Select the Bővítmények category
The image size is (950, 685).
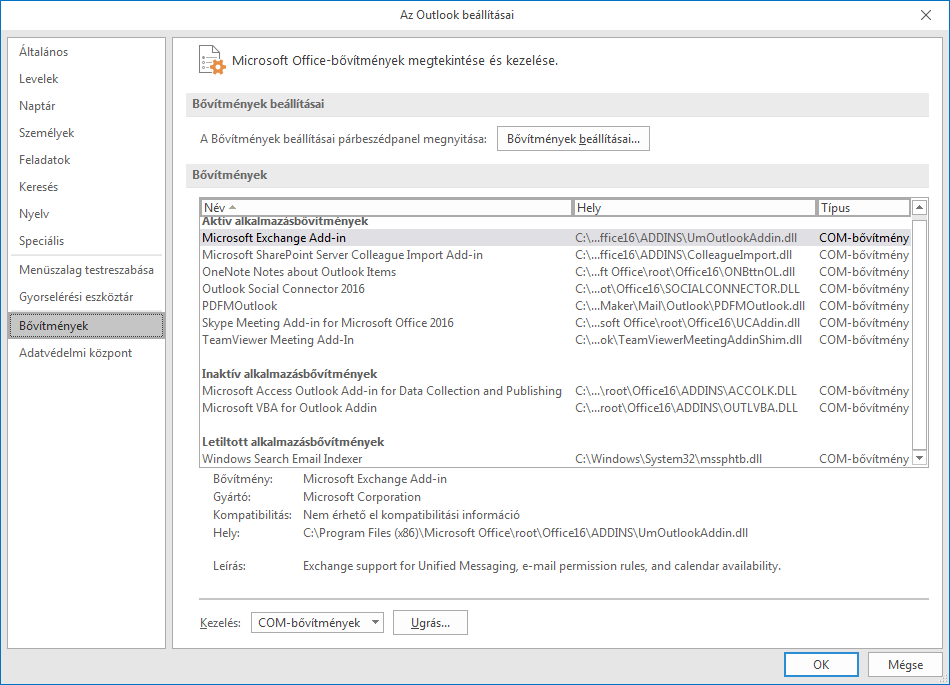(87, 326)
